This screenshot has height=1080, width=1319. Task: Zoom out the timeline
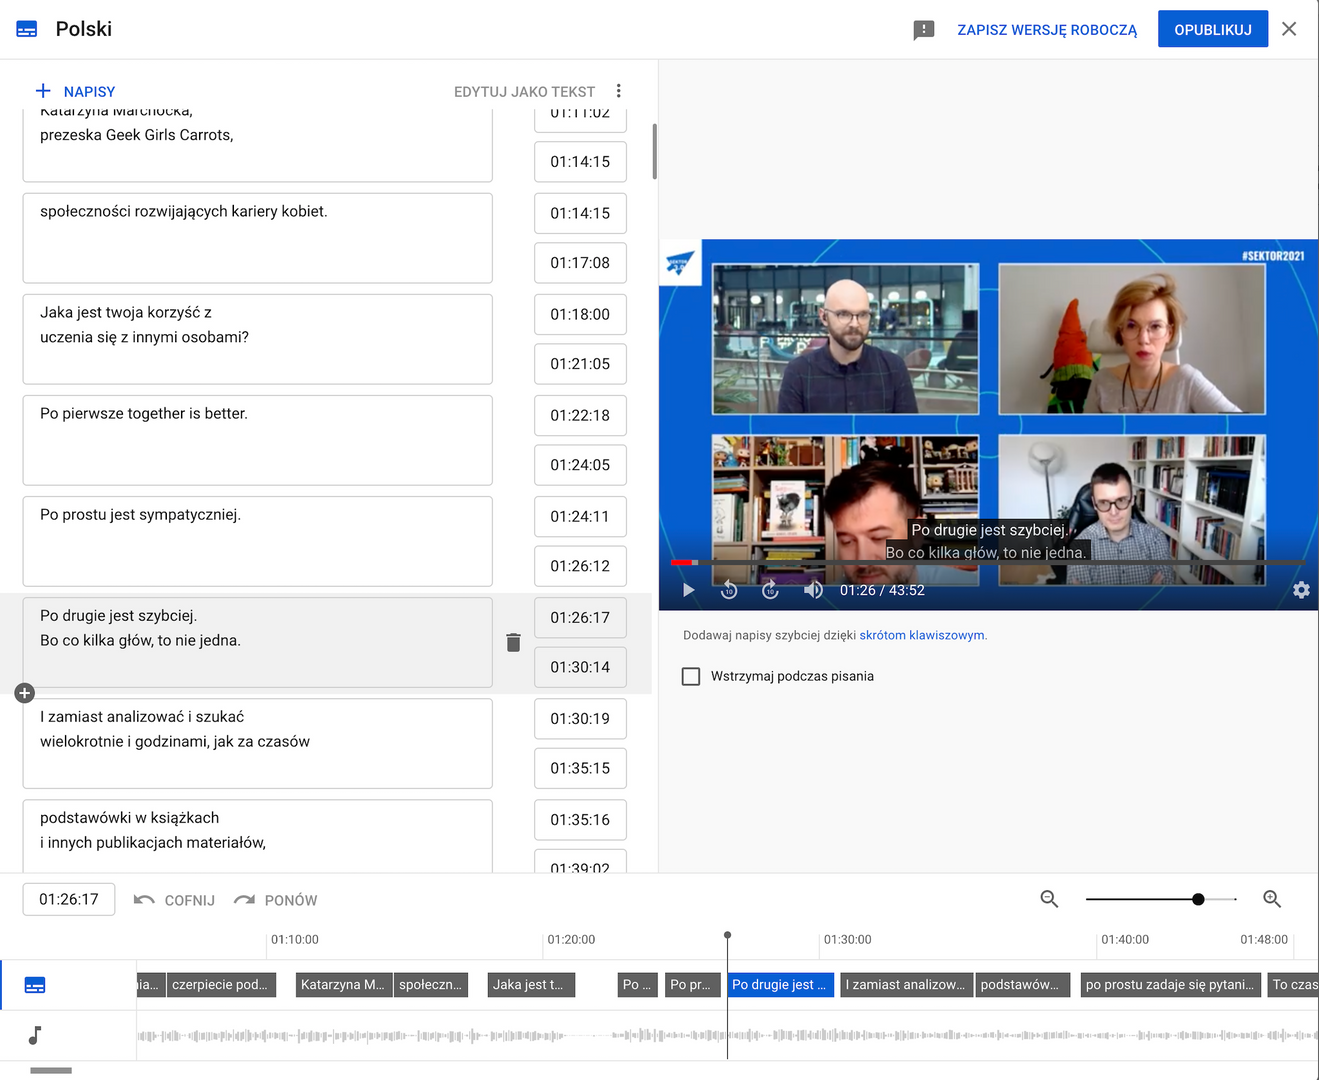pos(1049,899)
